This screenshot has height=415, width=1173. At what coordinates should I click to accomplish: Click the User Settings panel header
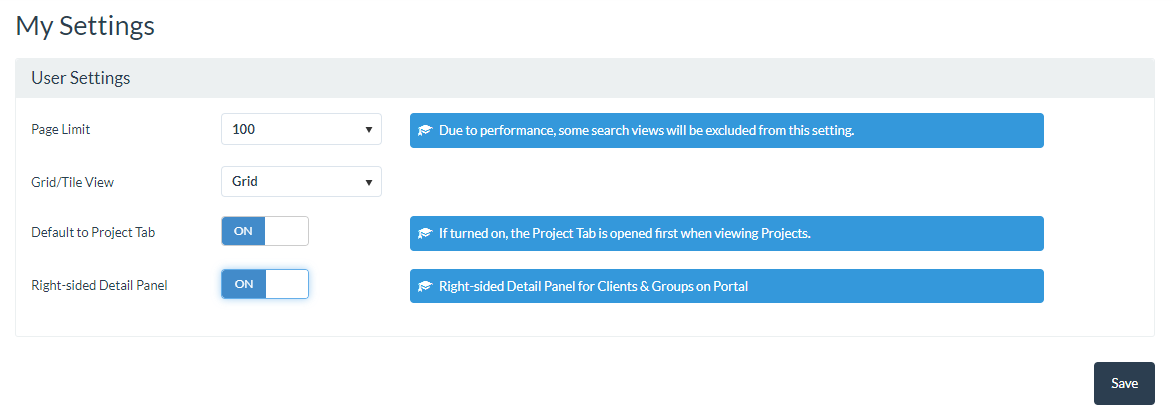tap(585, 78)
